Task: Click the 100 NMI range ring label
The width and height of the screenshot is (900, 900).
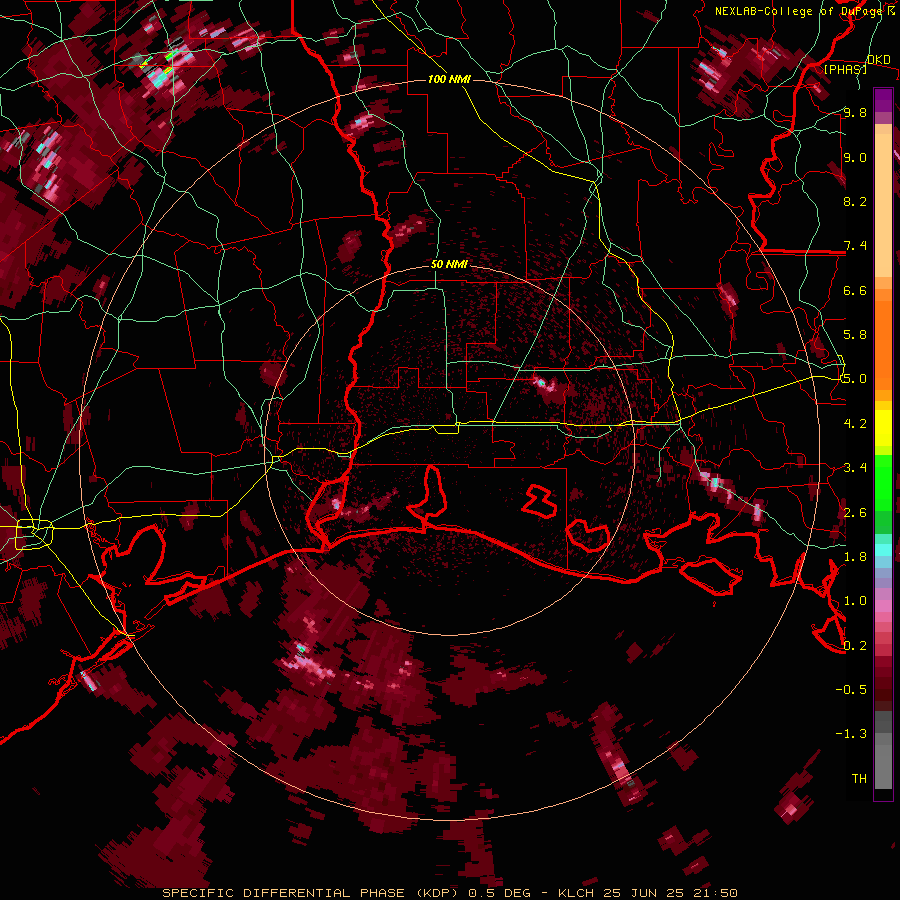Action: point(449,79)
